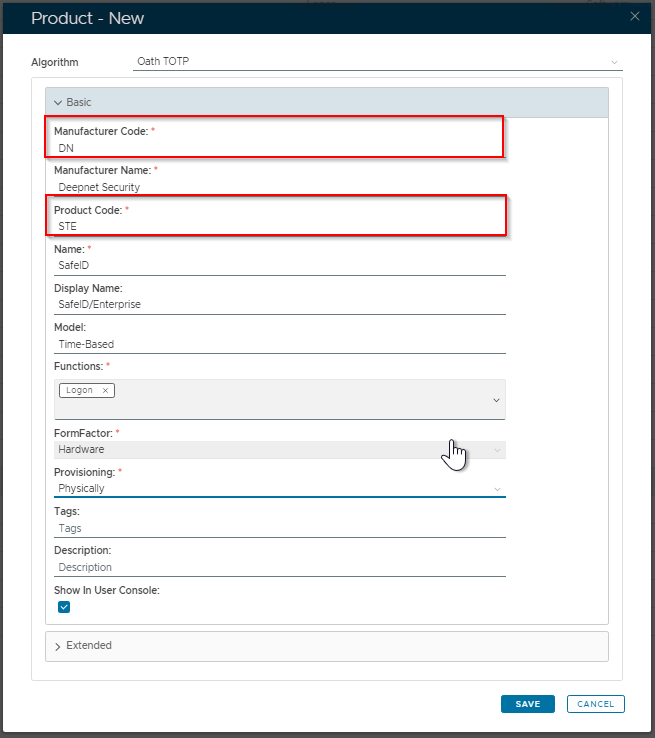
Task: Click the Logon chip in Functions
Action: click(80, 390)
